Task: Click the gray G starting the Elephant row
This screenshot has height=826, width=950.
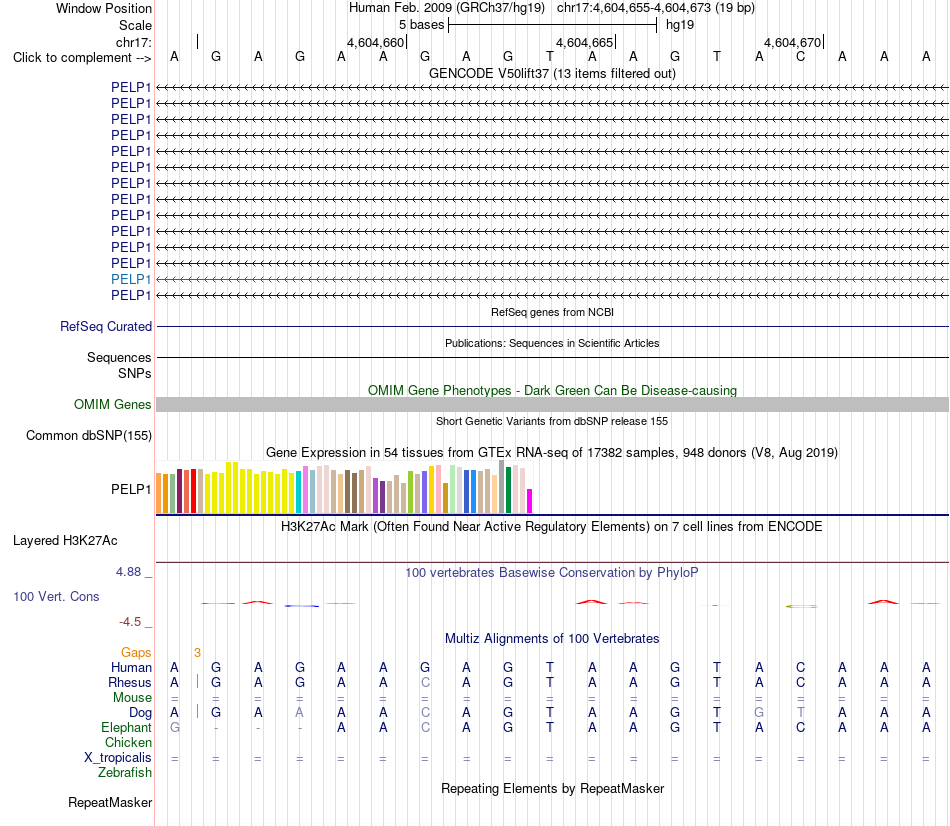Action: pyautogui.click(x=174, y=727)
